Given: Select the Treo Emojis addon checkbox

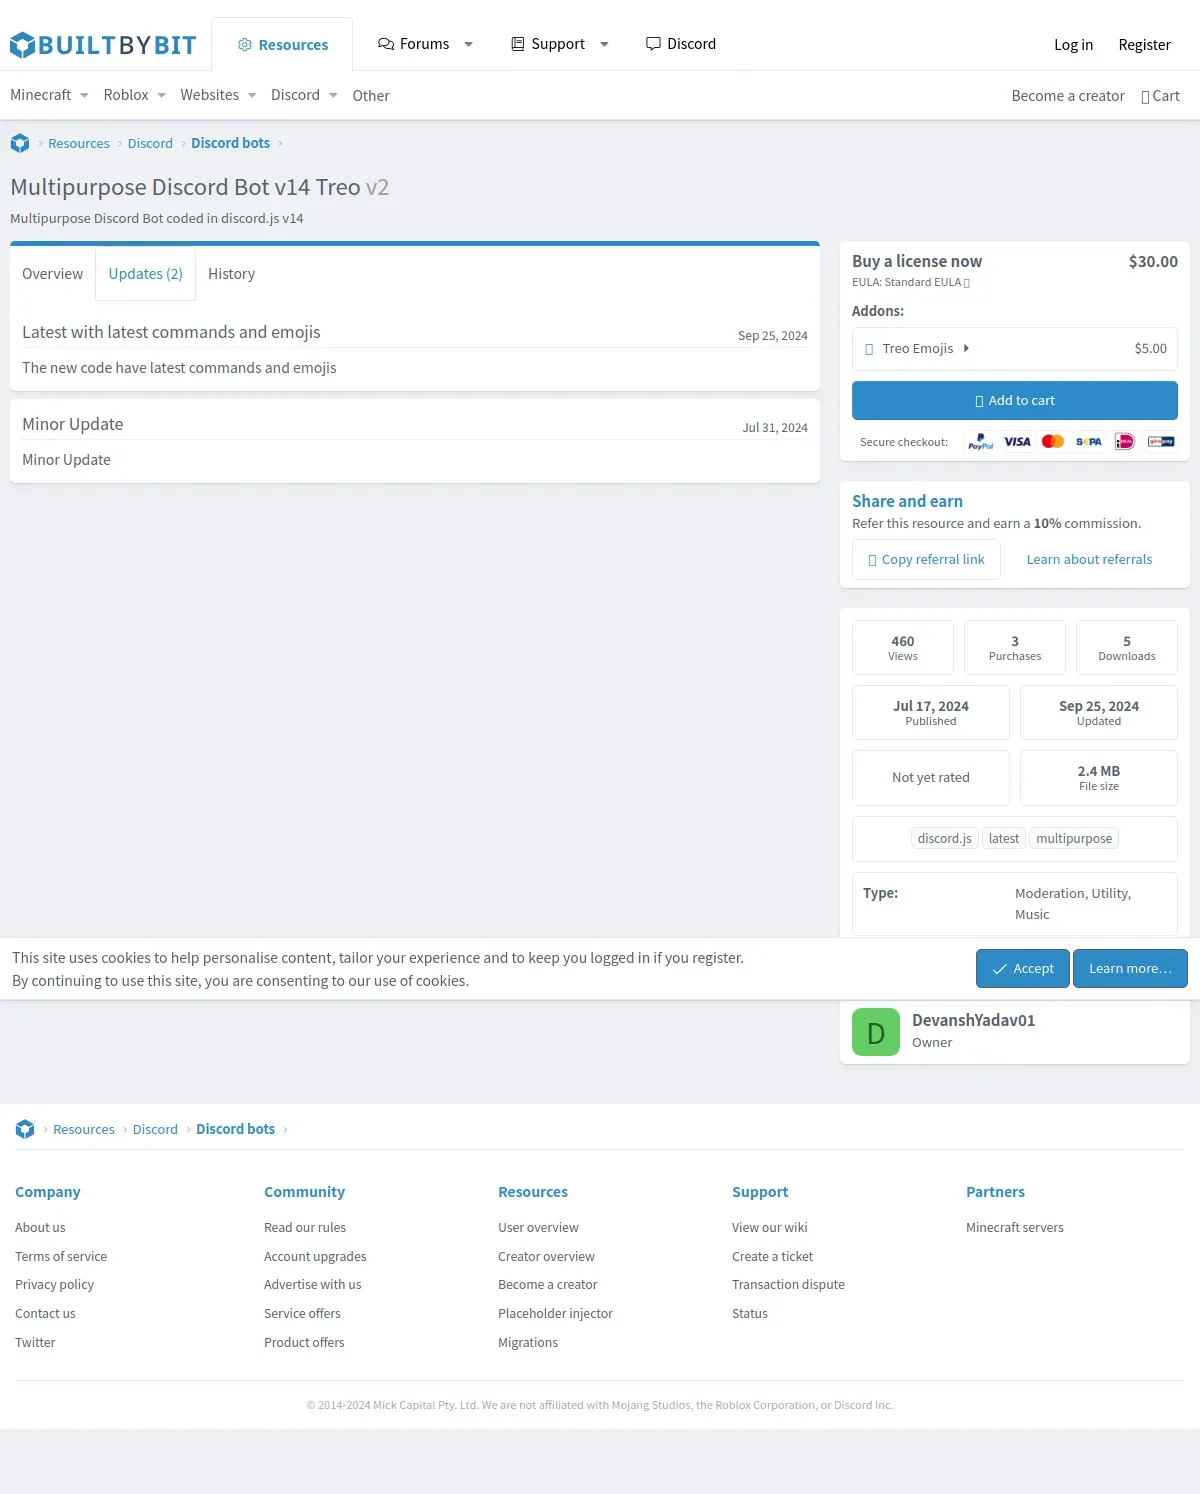Looking at the screenshot, I should click(x=869, y=349).
